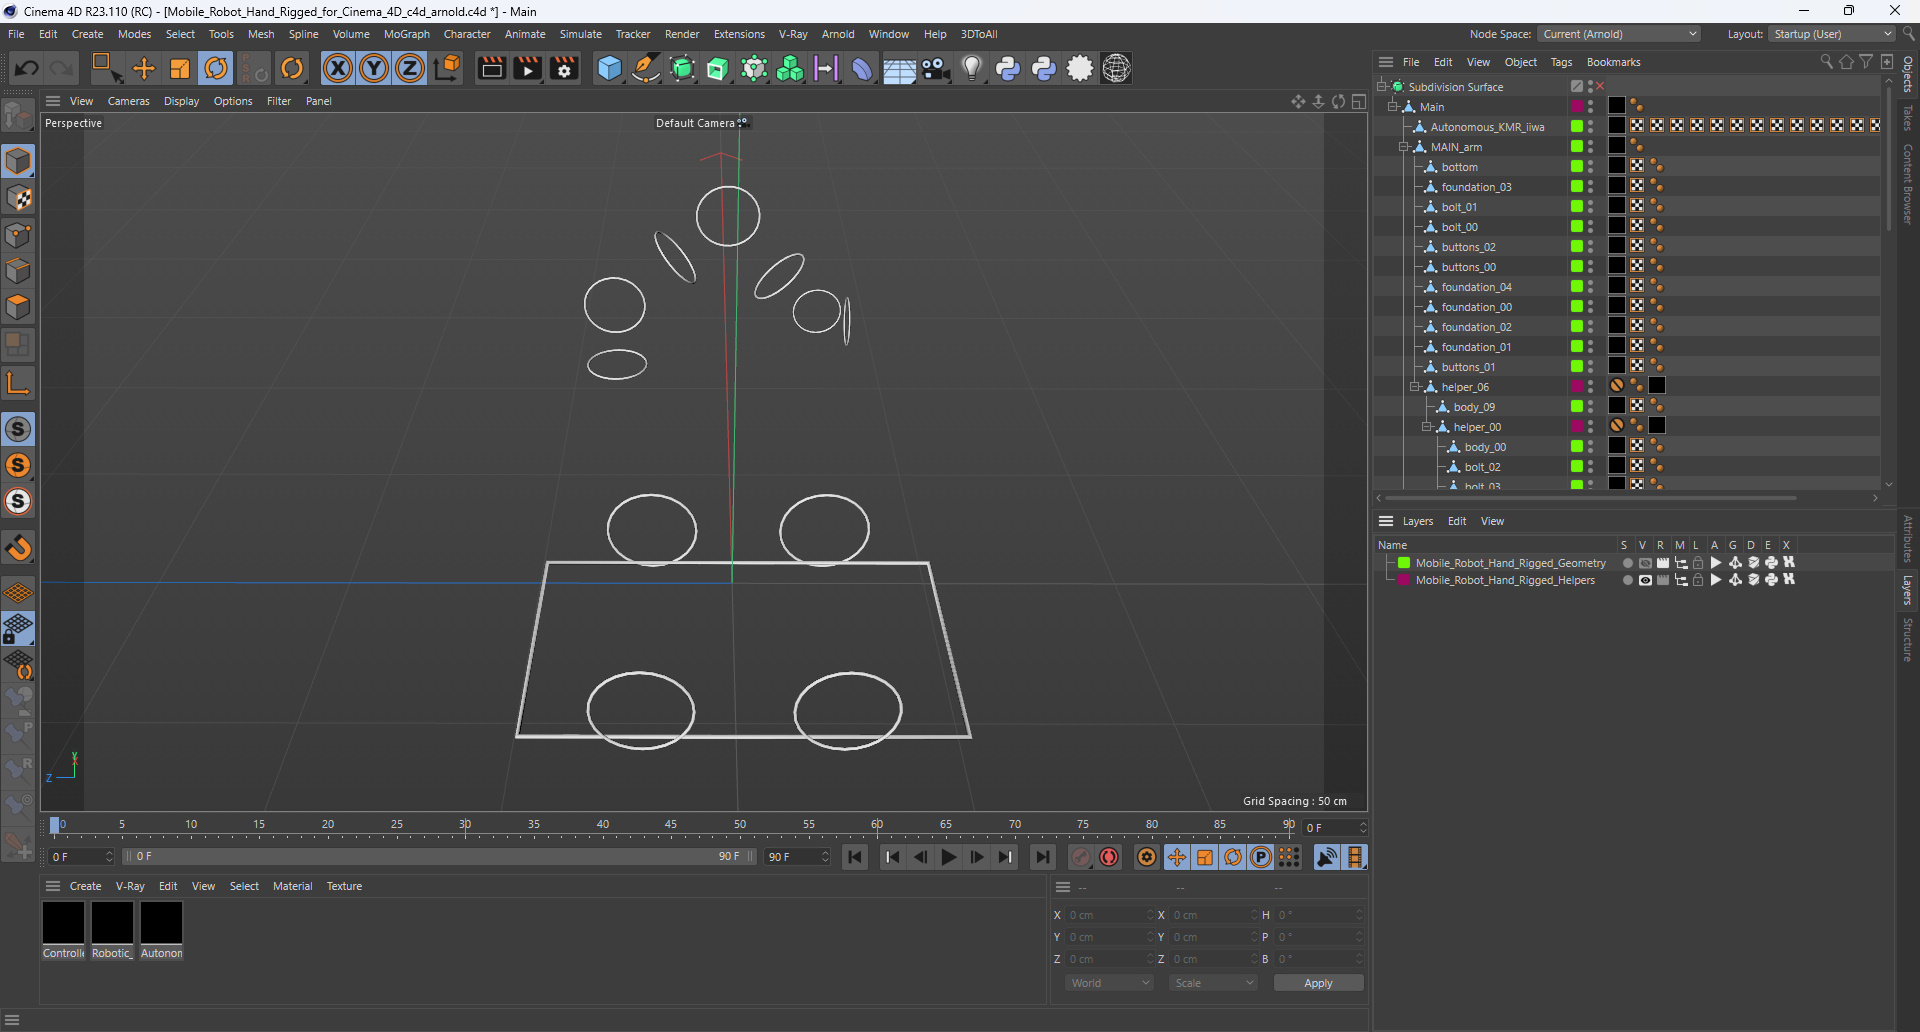Screen dimensions: 1920x1032
Task: Open Material manager Texture menu
Action: pyautogui.click(x=344, y=886)
